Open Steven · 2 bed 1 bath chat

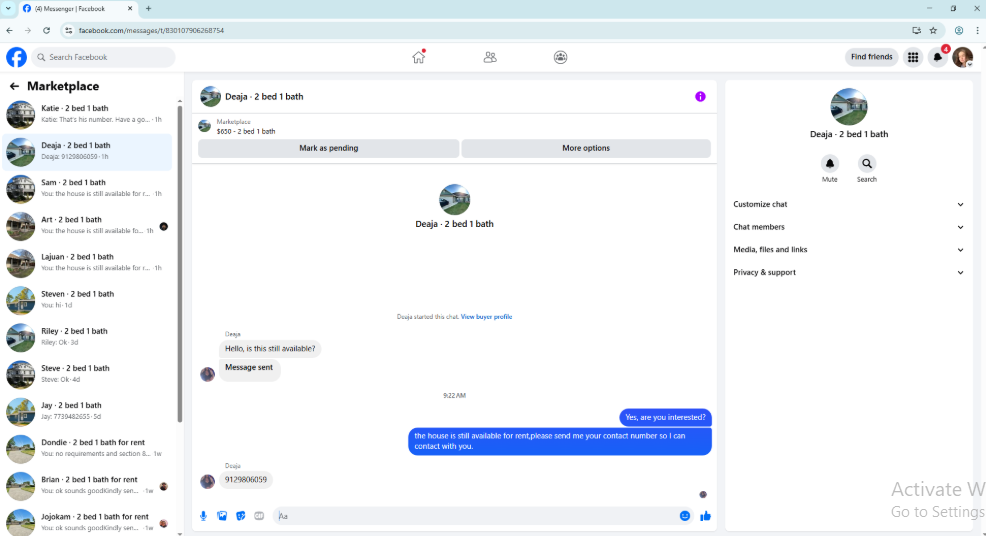(87, 300)
